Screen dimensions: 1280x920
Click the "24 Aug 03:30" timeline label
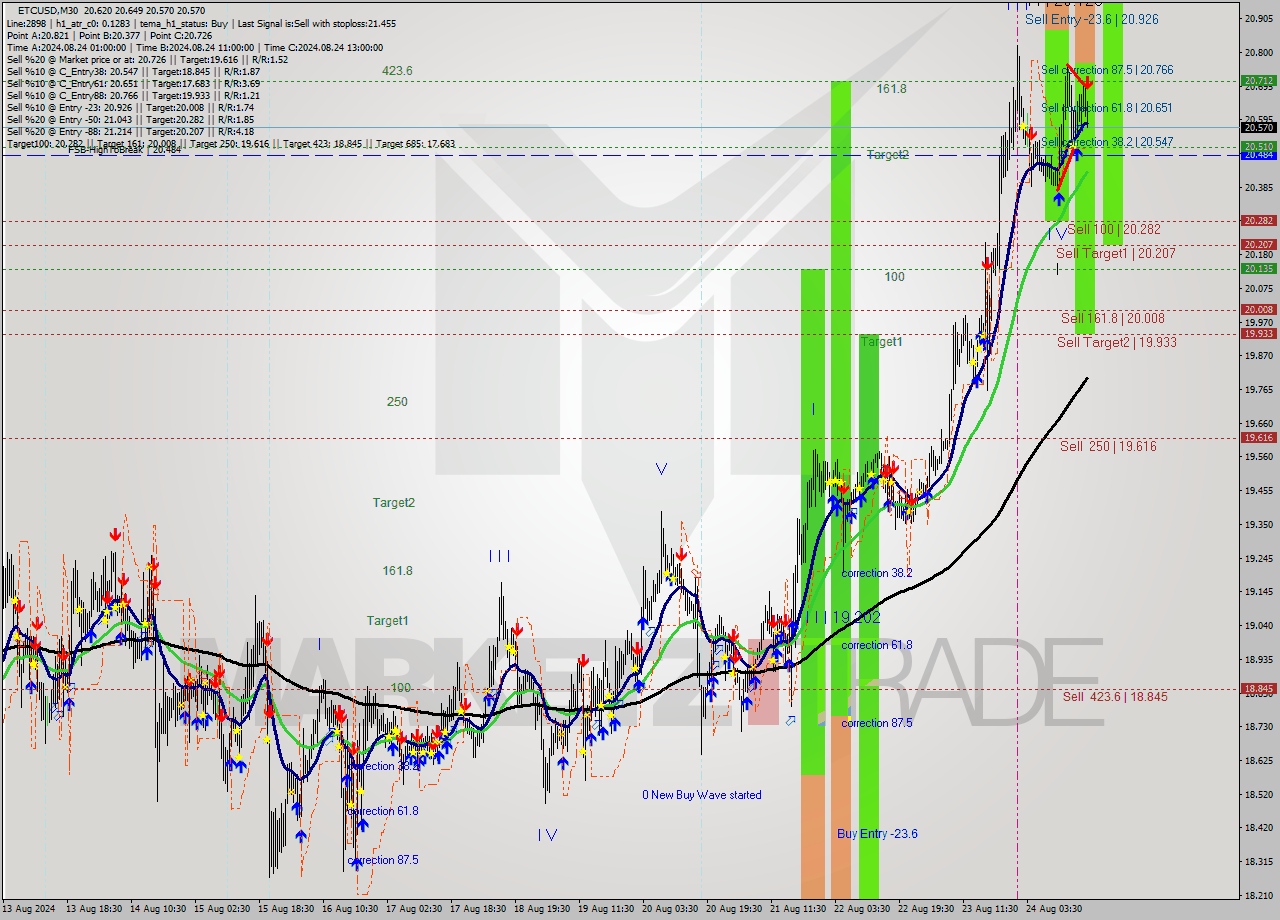click(1055, 910)
